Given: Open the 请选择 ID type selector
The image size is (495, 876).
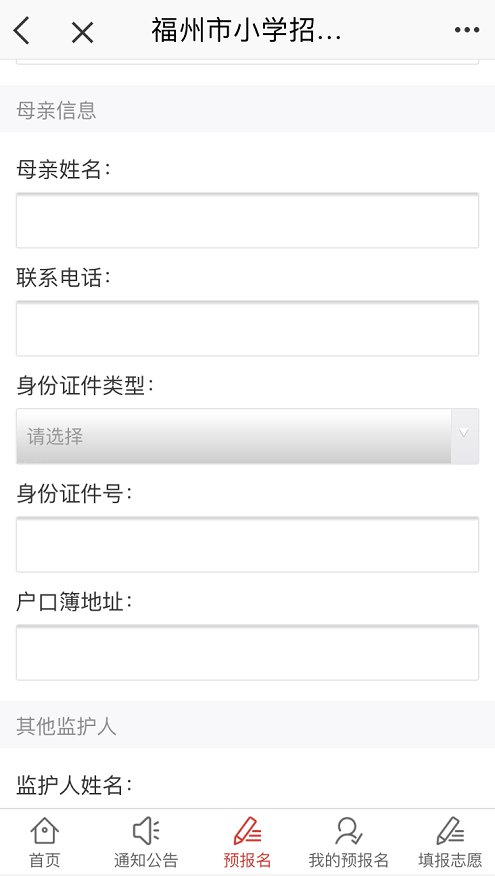Looking at the screenshot, I should [248, 436].
